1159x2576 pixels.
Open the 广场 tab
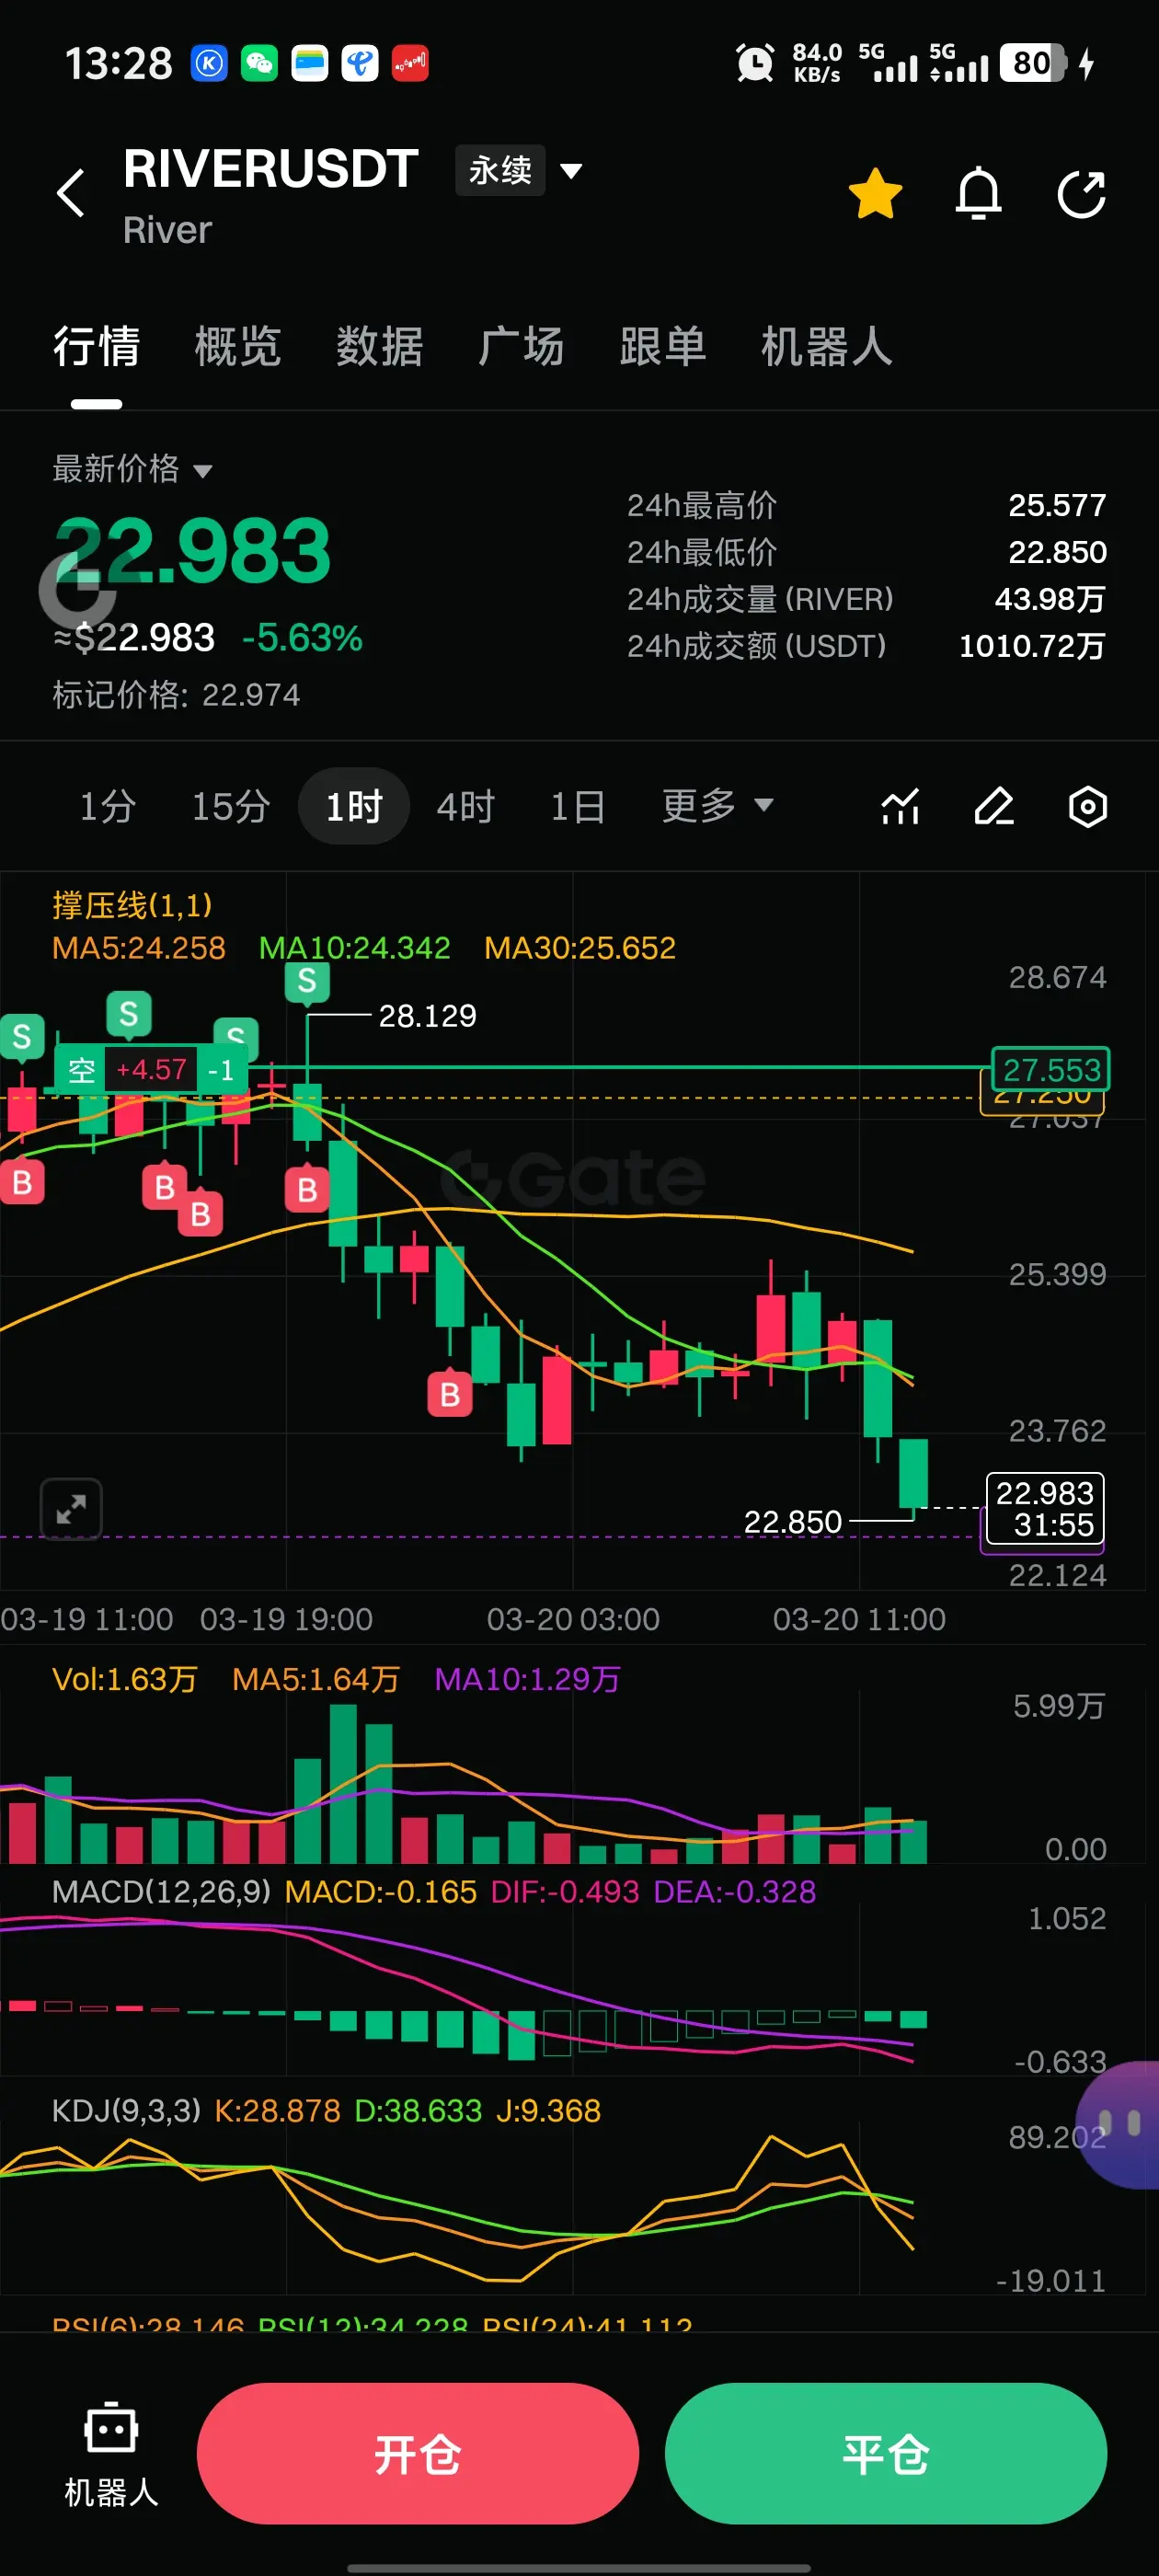[521, 347]
